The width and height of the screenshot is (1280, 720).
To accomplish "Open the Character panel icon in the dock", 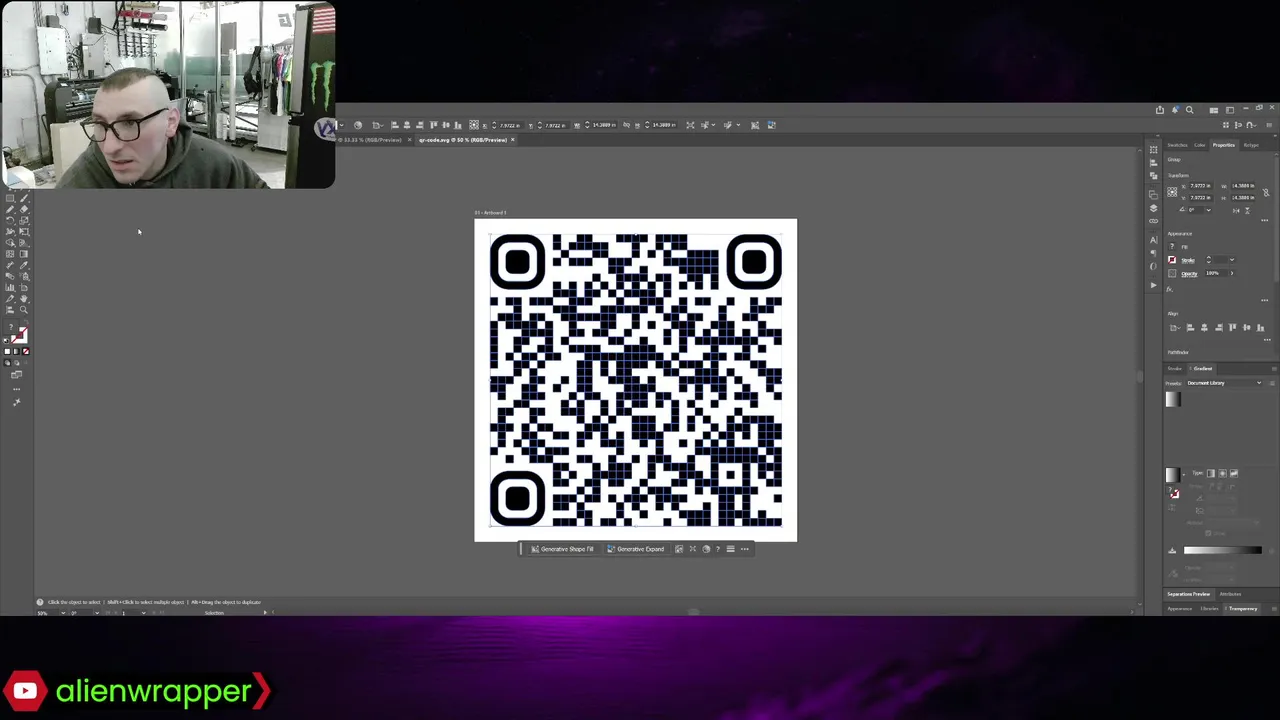I will (1153, 240).
